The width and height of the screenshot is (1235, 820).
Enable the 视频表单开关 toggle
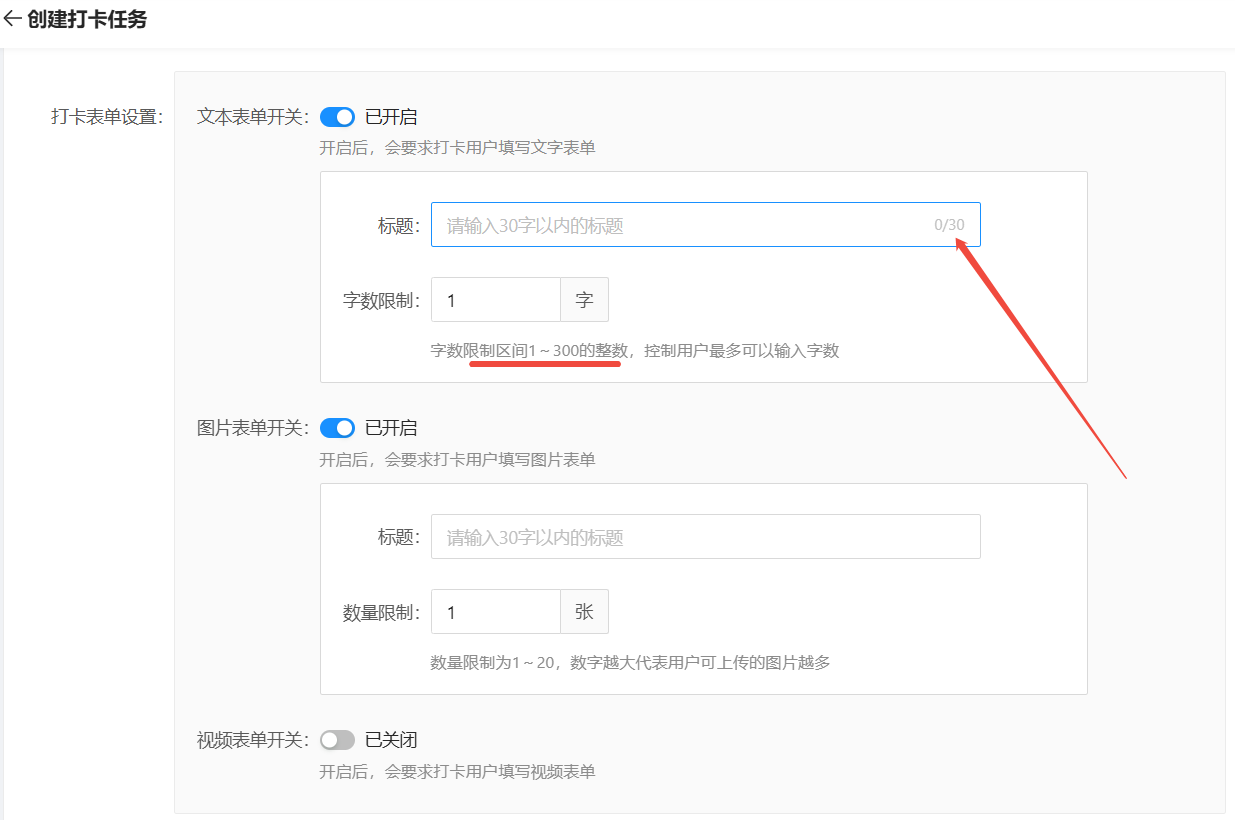(x=337, y=740)
